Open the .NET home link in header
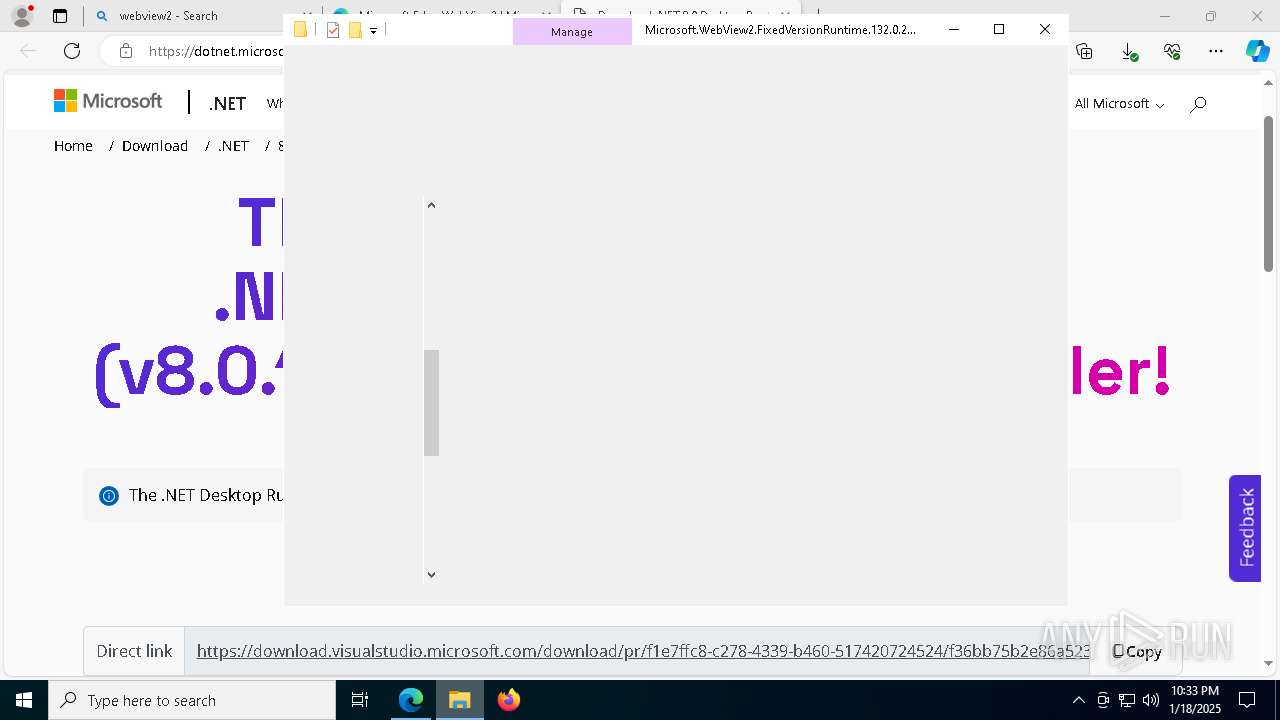Screen dimensions: 1280x720 coord(227,103)
